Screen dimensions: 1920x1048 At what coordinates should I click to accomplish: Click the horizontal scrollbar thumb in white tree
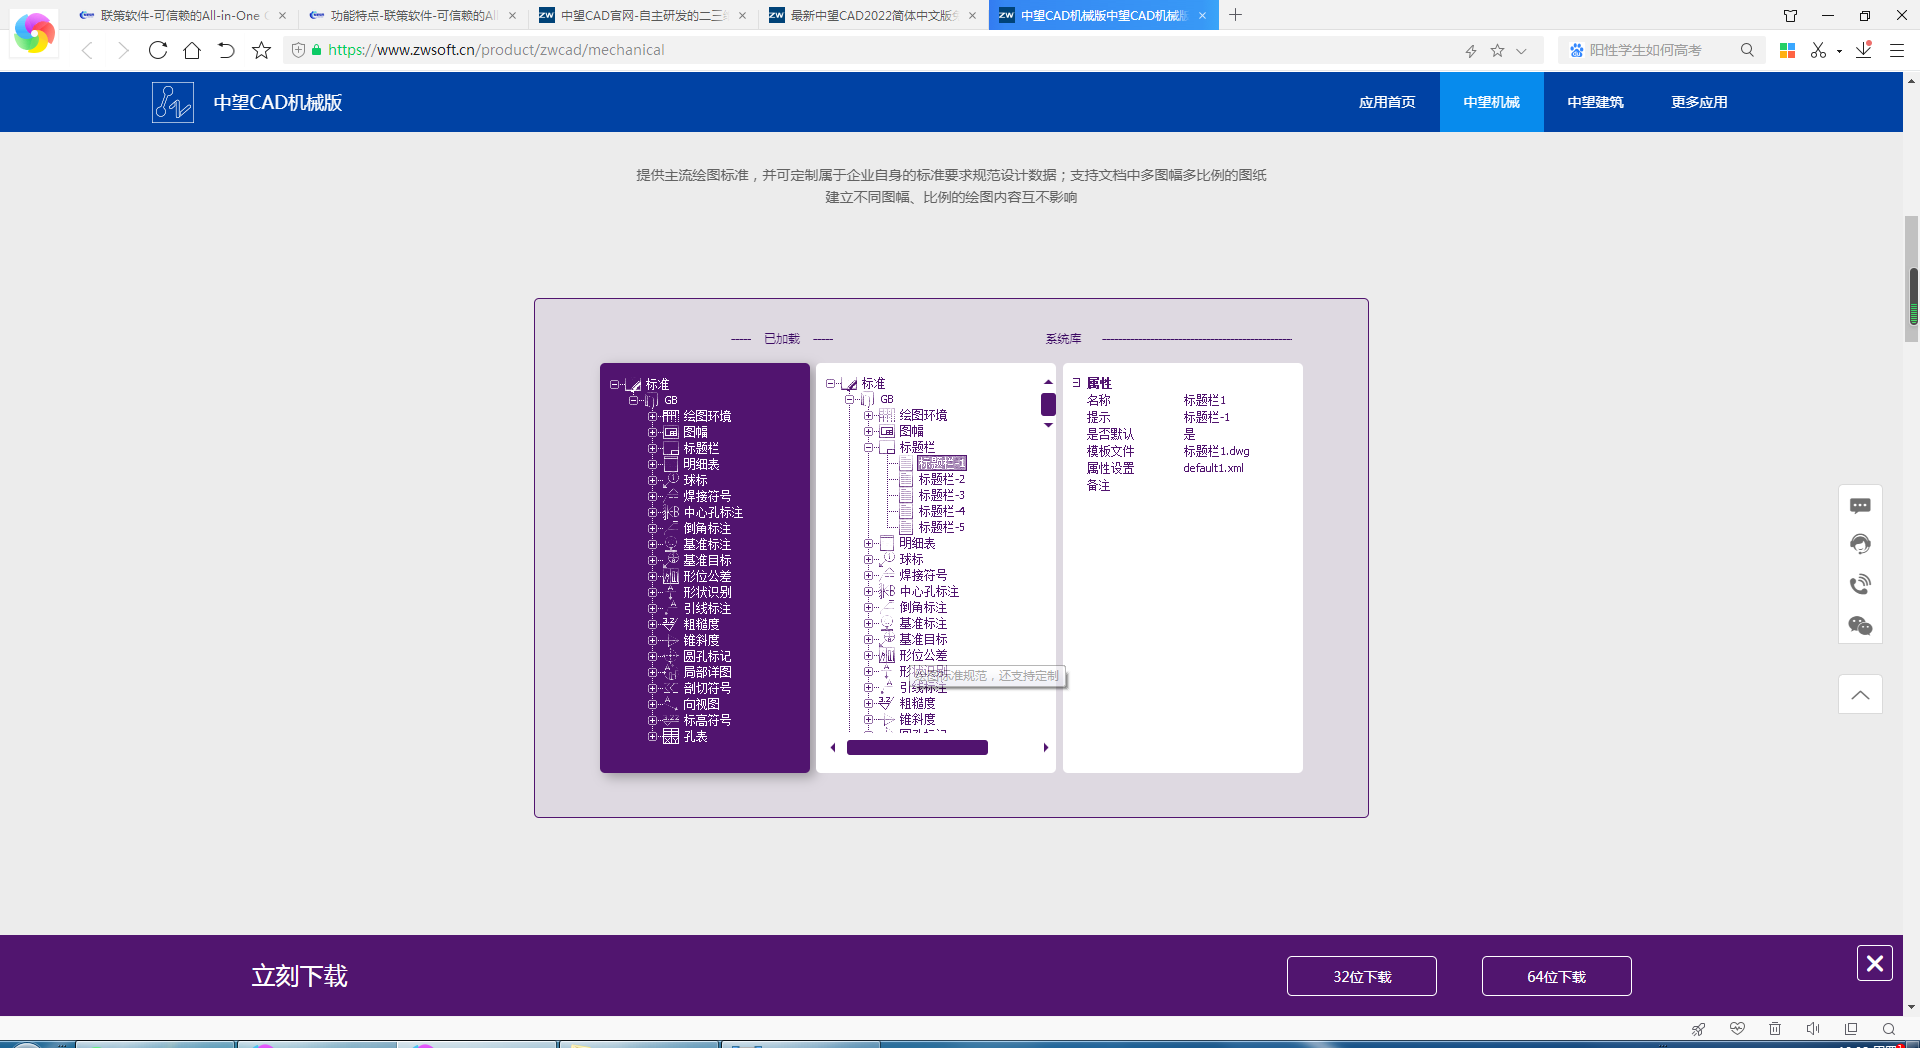coord(917,747)
